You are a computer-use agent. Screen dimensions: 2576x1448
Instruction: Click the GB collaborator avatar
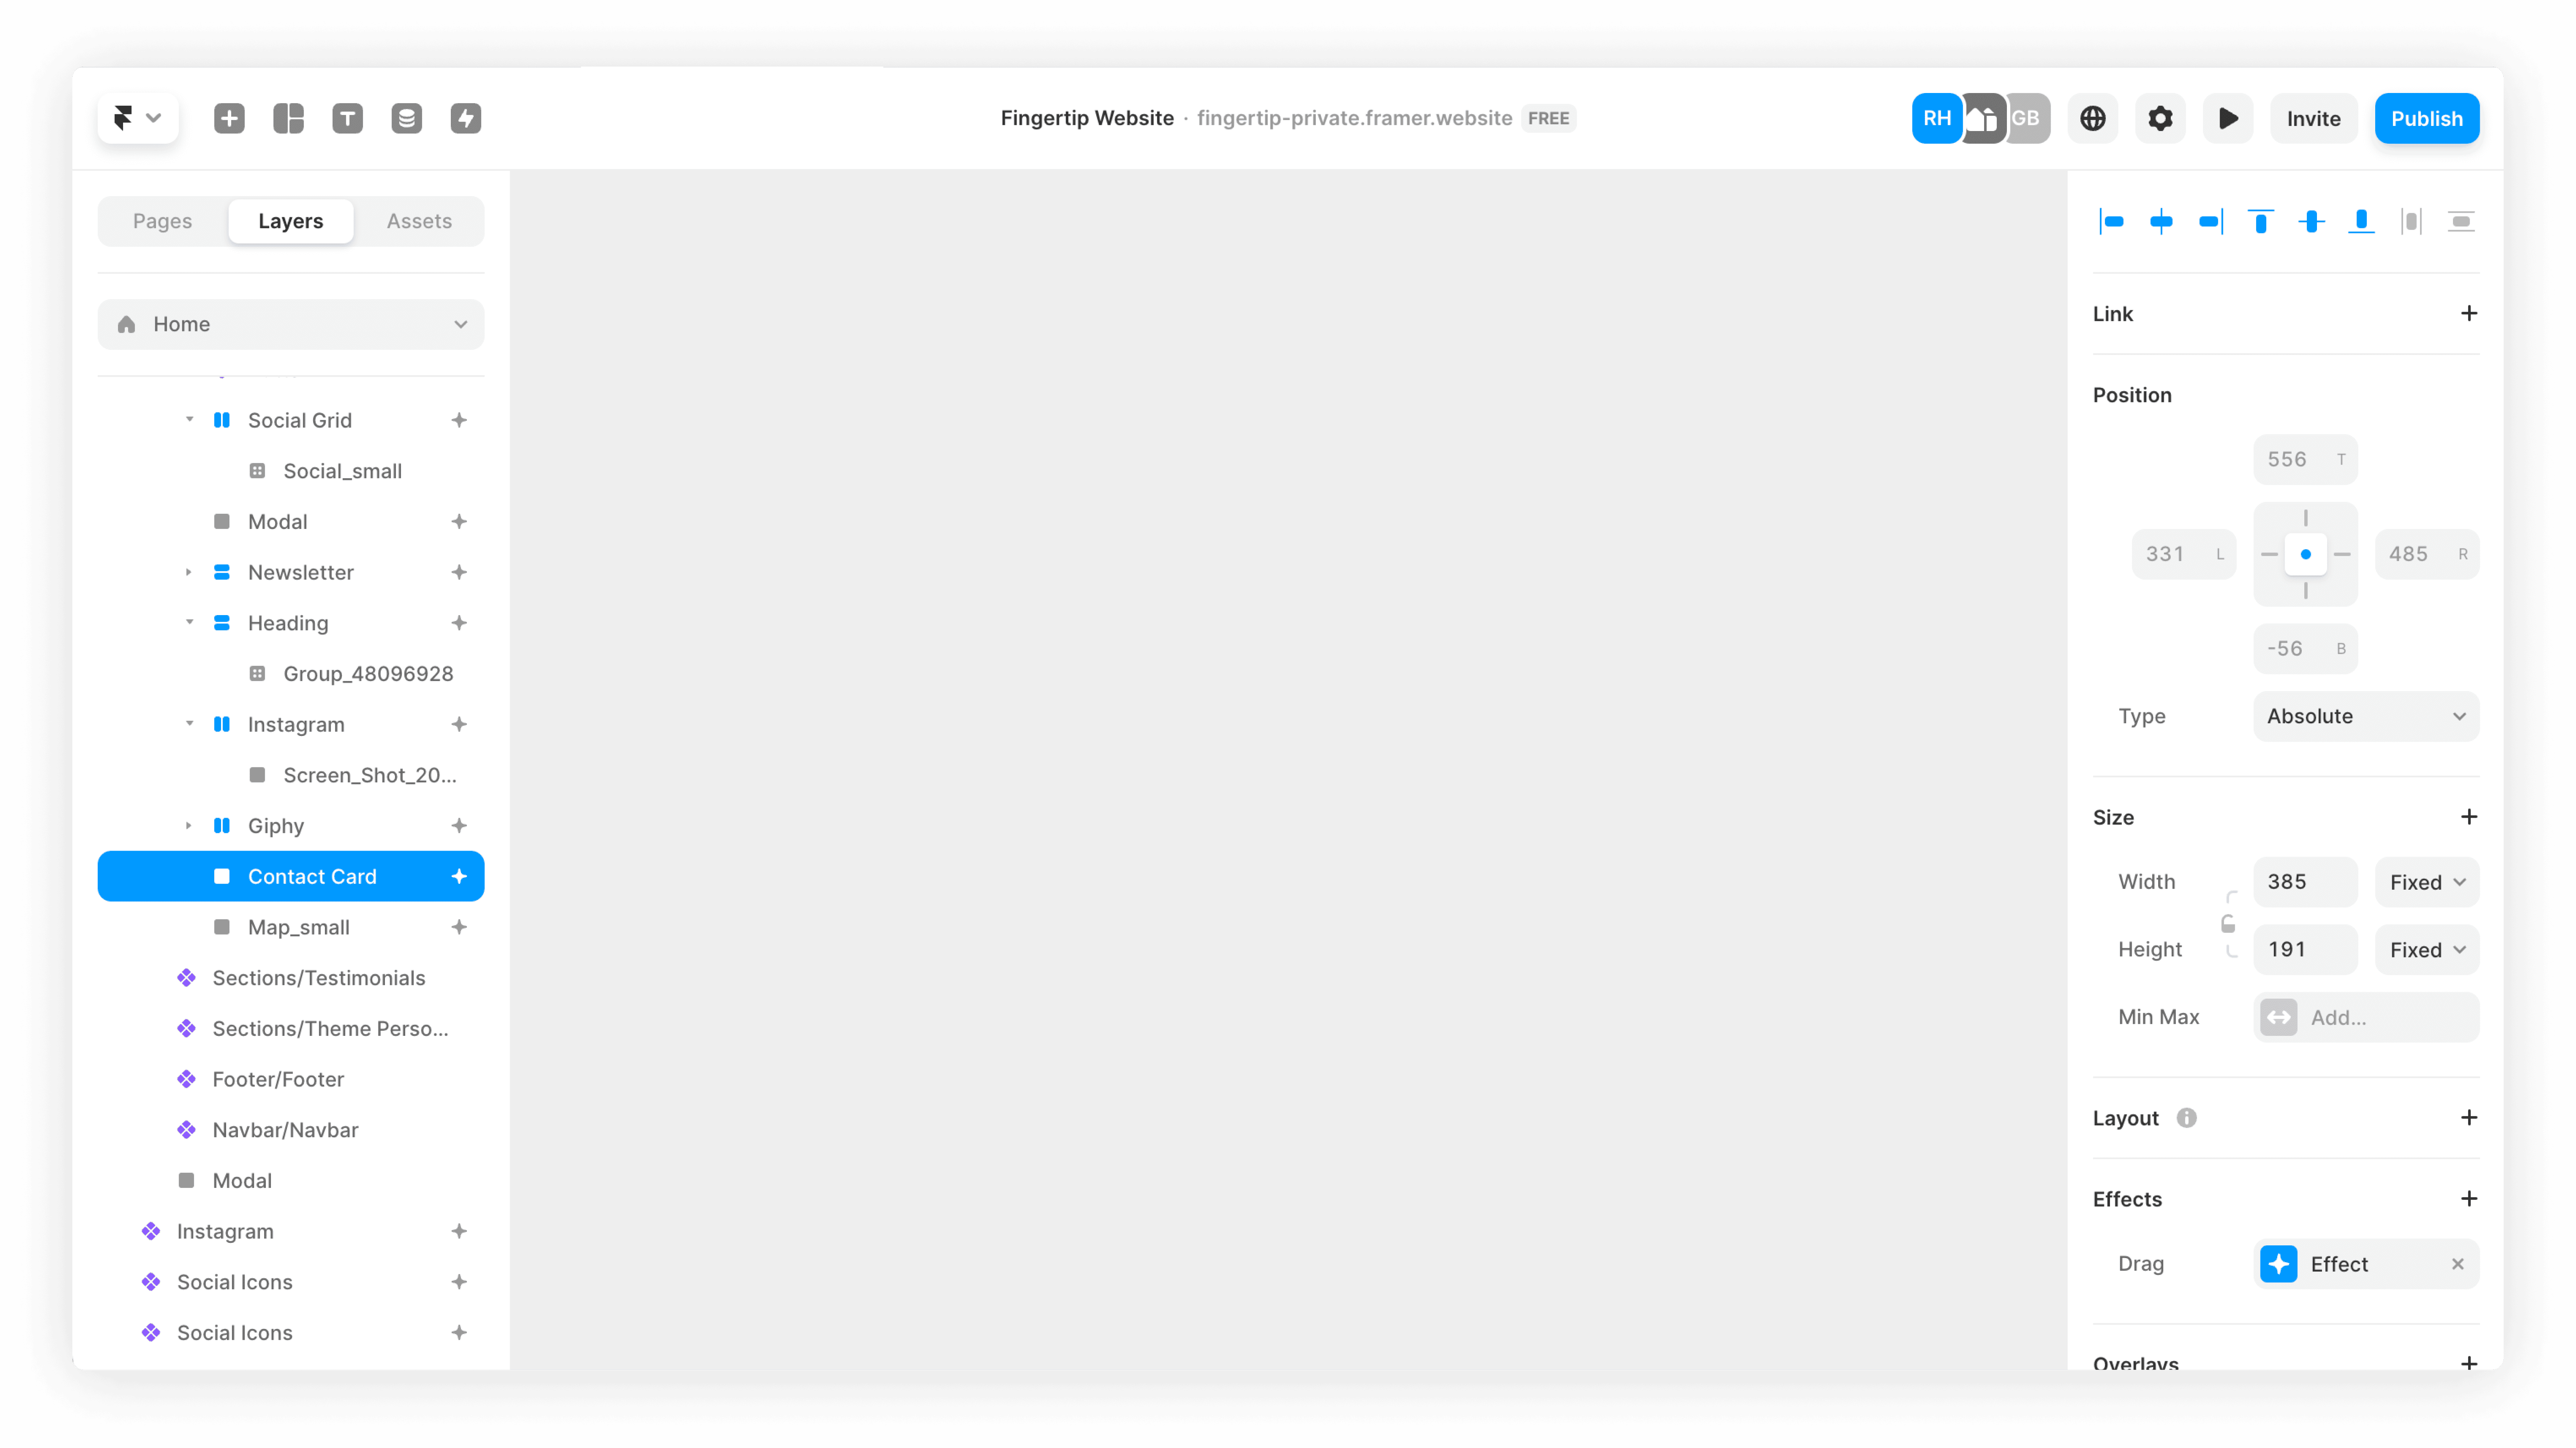pos(2028,118)
